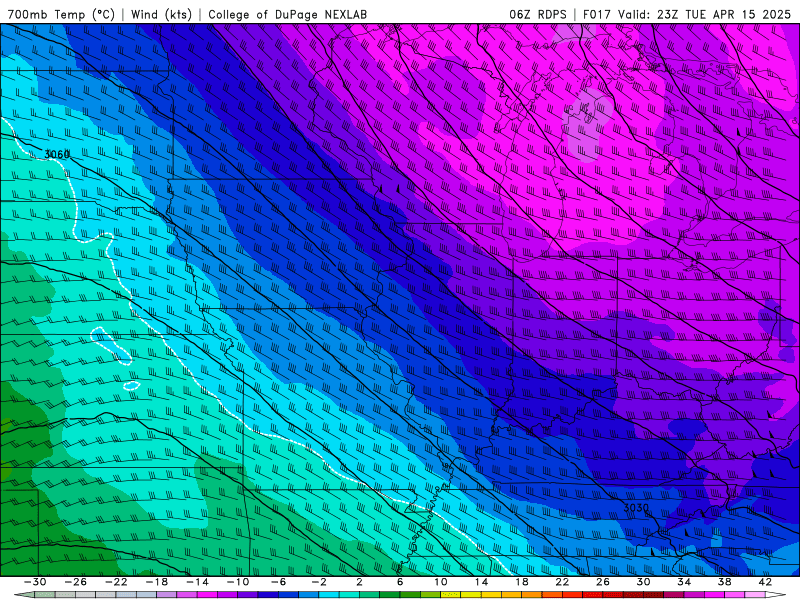Viewport: 800px width, 600px height.
Task: Click the "F017" forecast hour label
Action: coord(598,14)
